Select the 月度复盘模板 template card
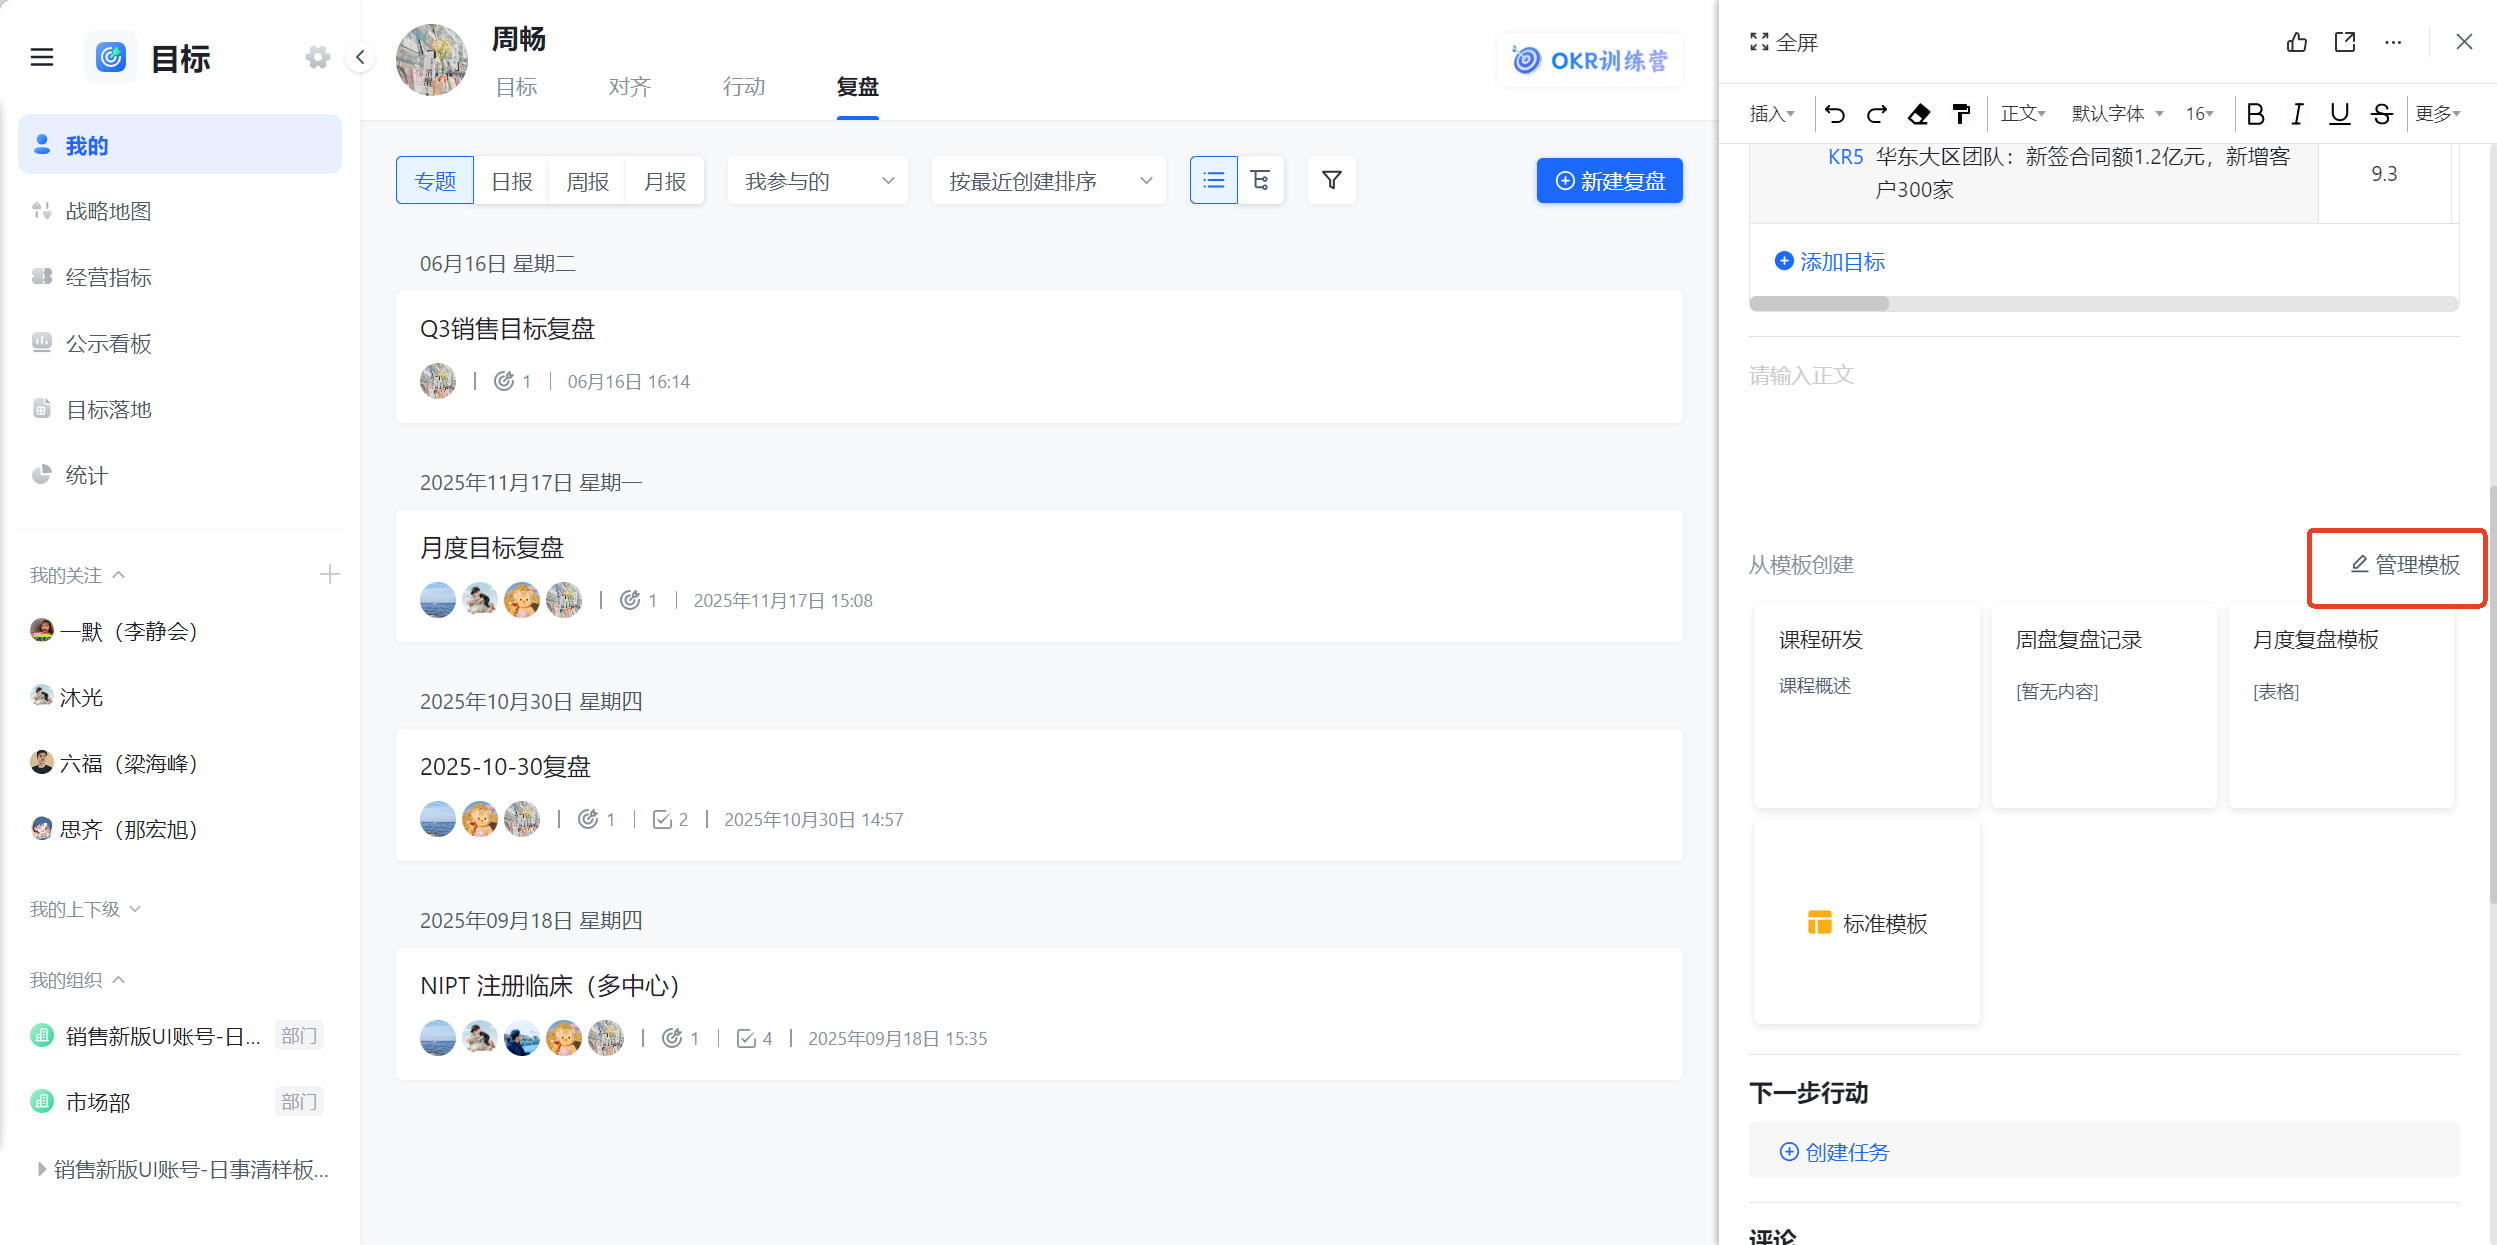2497x1245 pixels. 2341,706
